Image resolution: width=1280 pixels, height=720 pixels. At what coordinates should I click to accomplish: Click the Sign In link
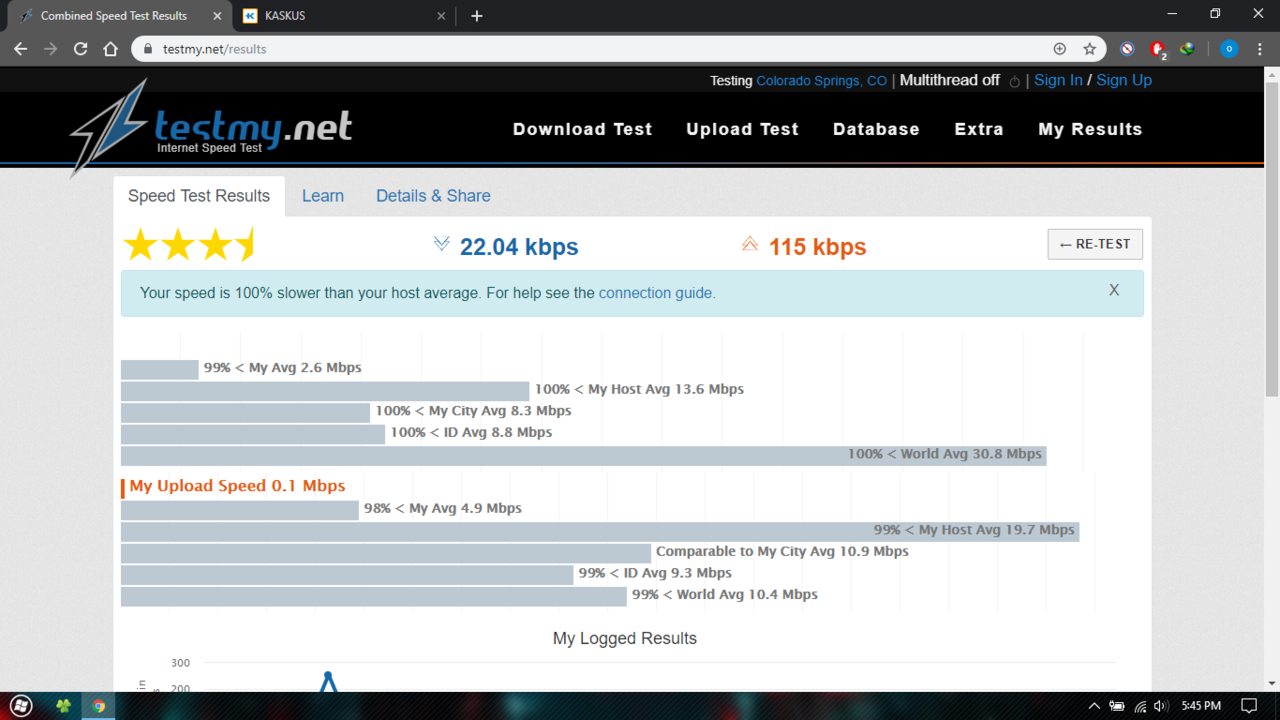click(x=1058, y=80)
